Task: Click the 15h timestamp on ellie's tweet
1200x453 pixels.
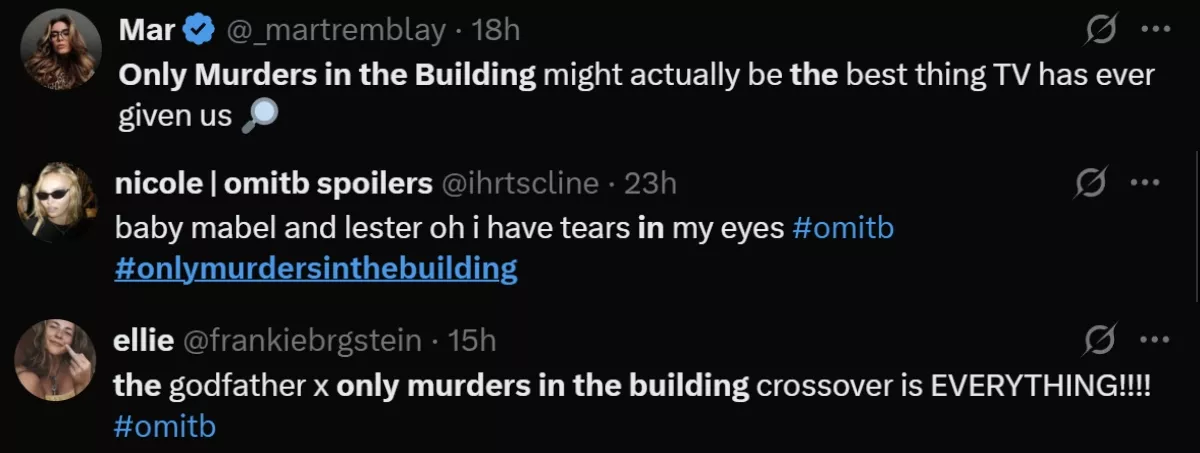Action: (472, 341)
